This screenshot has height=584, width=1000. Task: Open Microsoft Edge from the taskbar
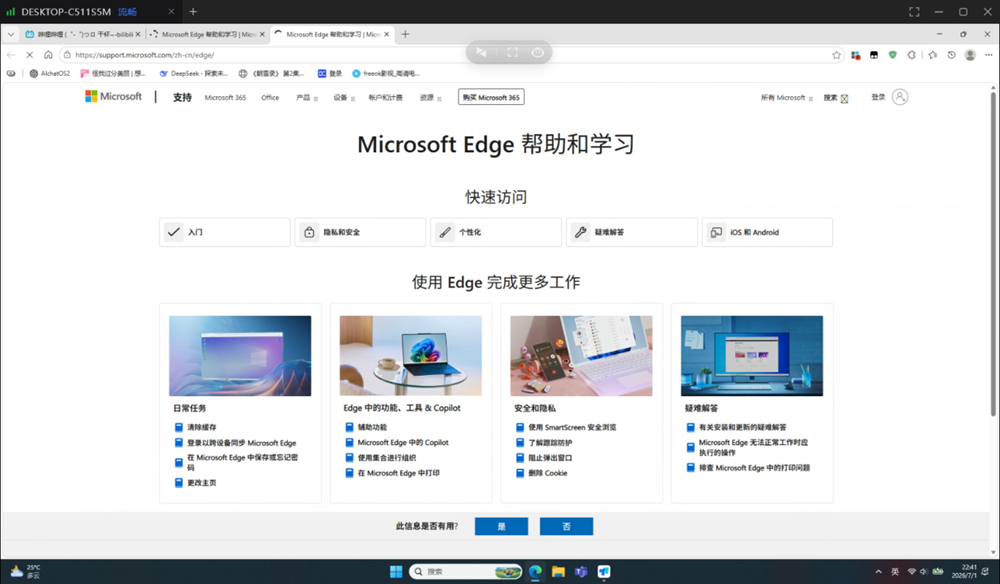535,571
